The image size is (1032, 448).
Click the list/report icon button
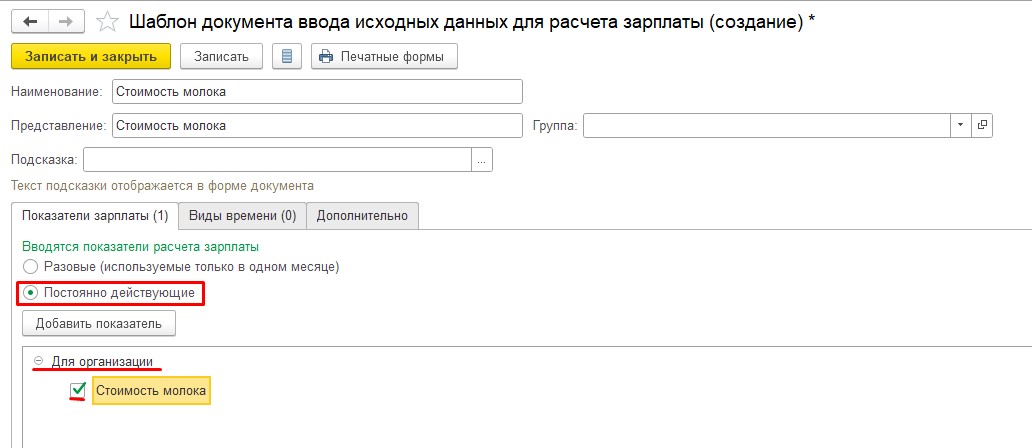(287, 56)
